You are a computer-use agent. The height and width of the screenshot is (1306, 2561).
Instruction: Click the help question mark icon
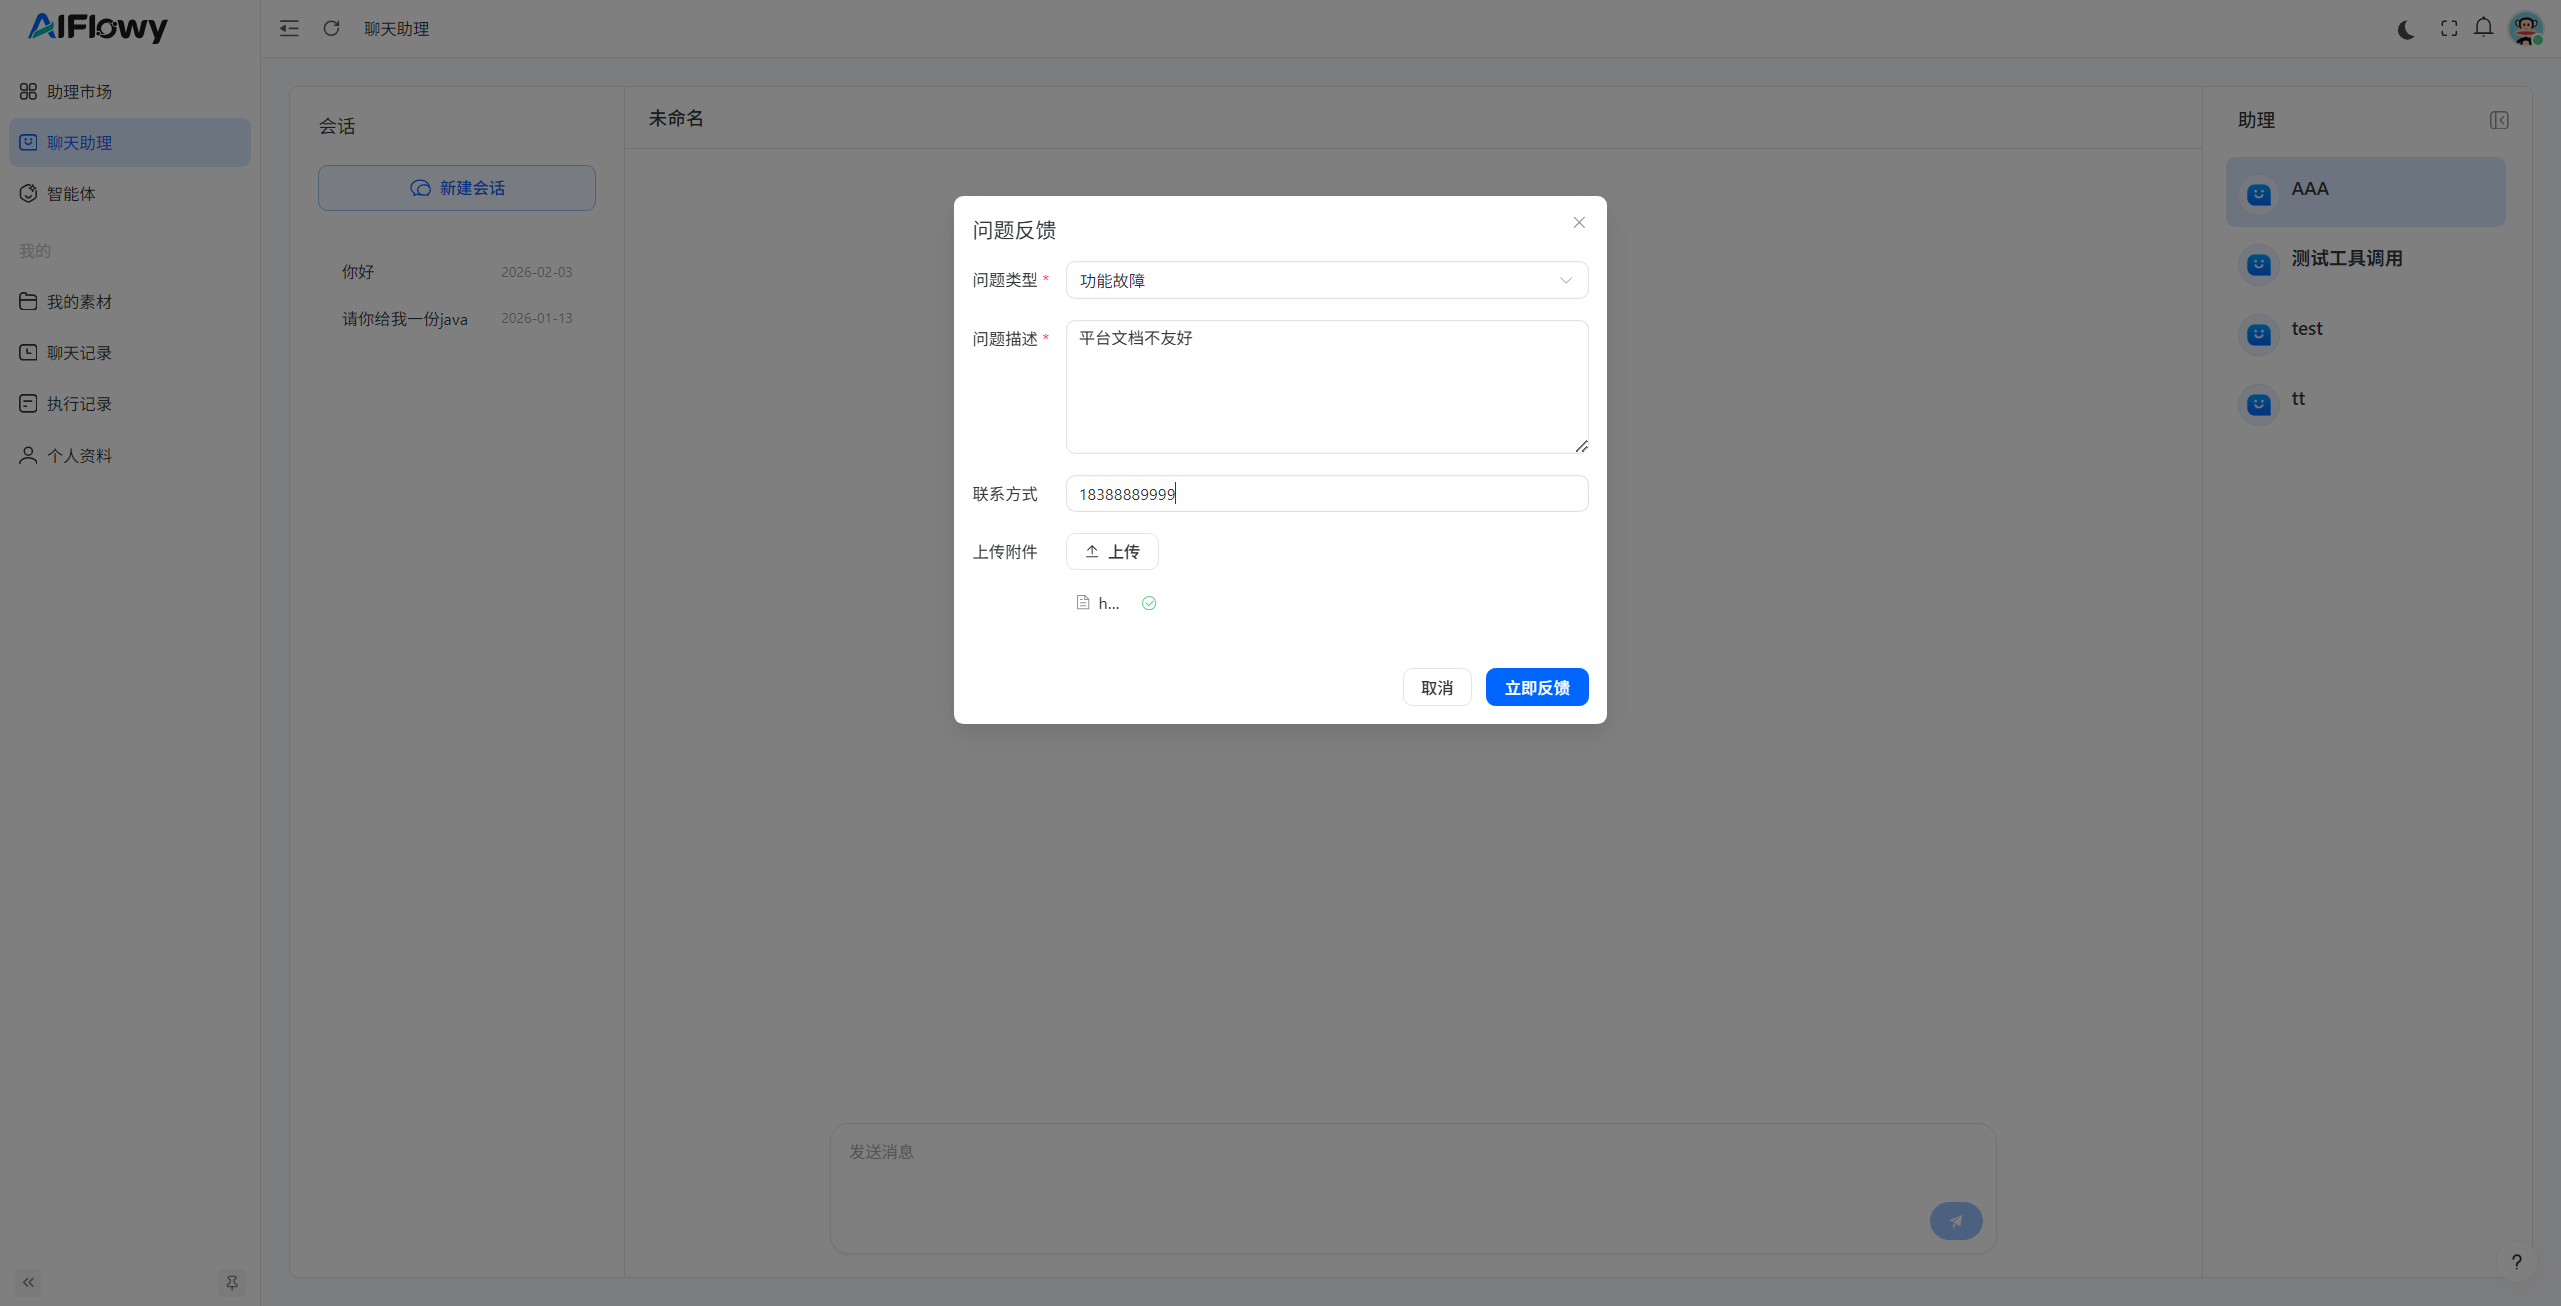pos(2516,1261)
